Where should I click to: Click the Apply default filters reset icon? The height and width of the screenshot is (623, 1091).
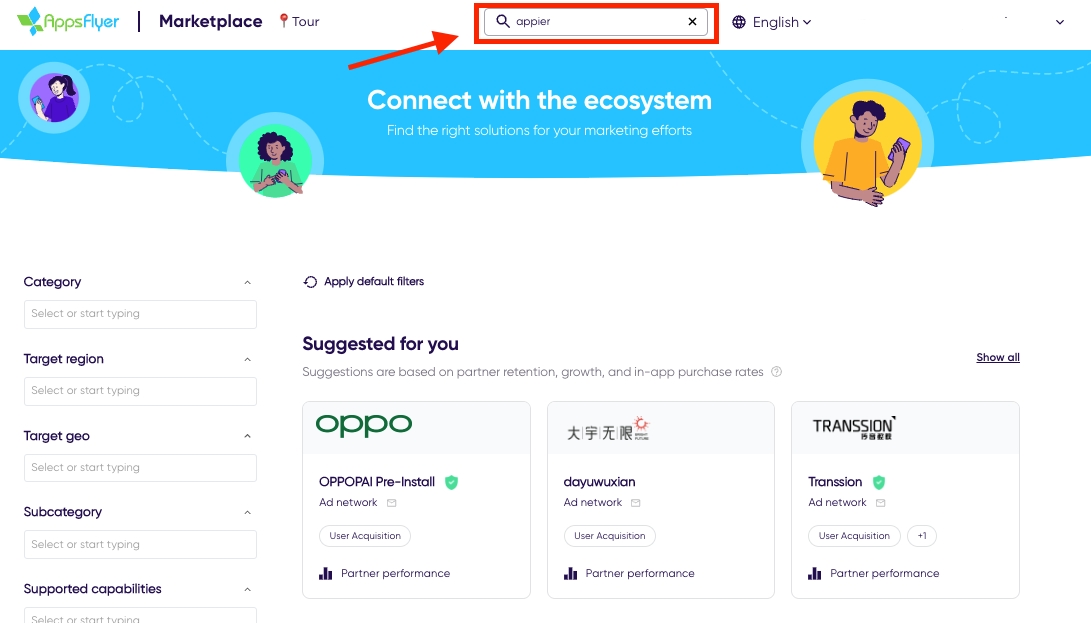coord(310,282)
